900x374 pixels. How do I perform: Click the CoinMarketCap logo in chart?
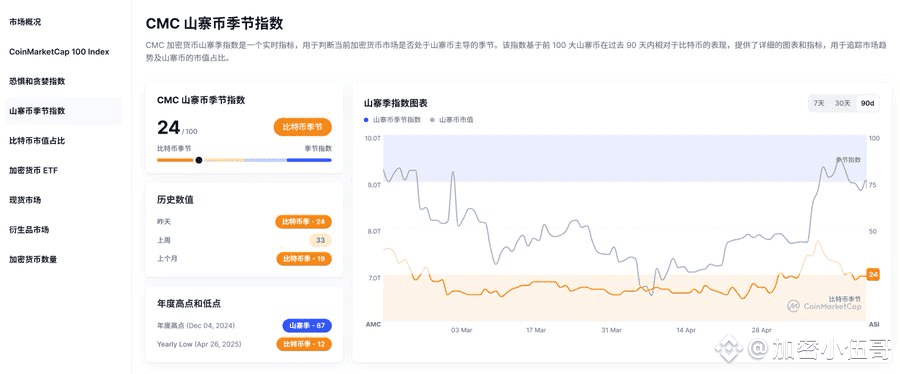point(824,306)
